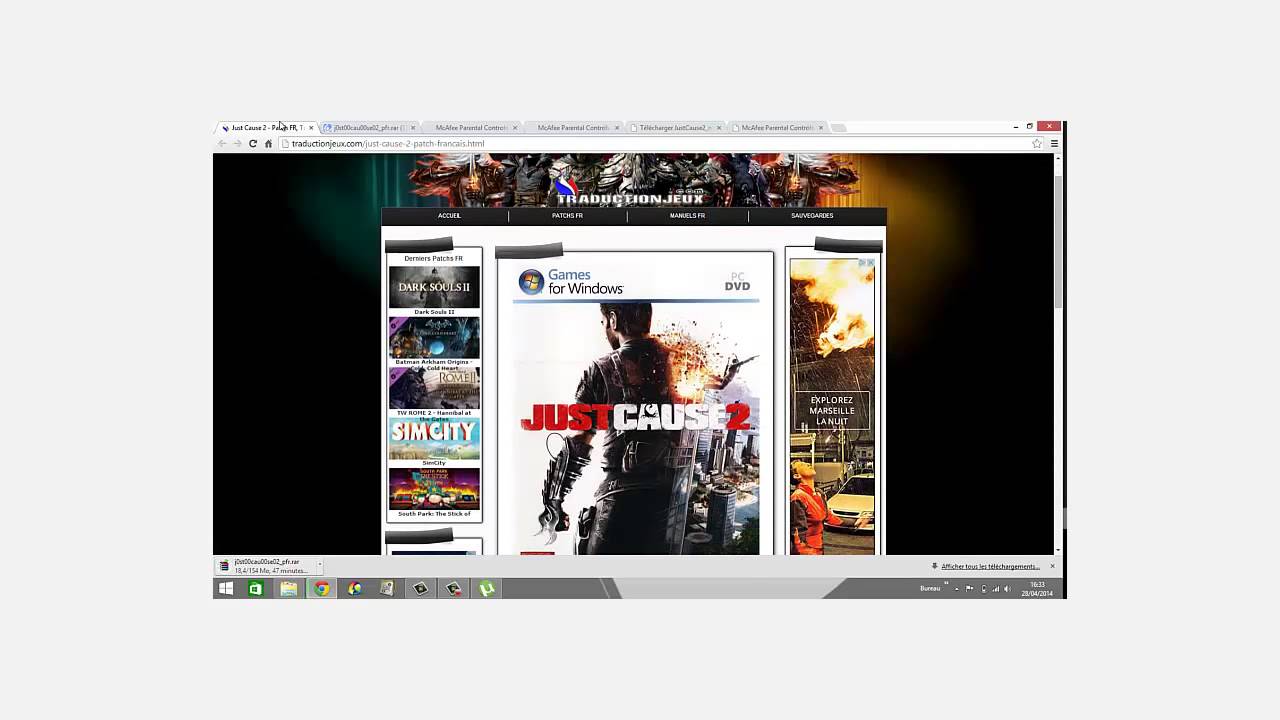Close the Télécharger JustCause2 tab
1280x720 pixels.
click(719, 128)
